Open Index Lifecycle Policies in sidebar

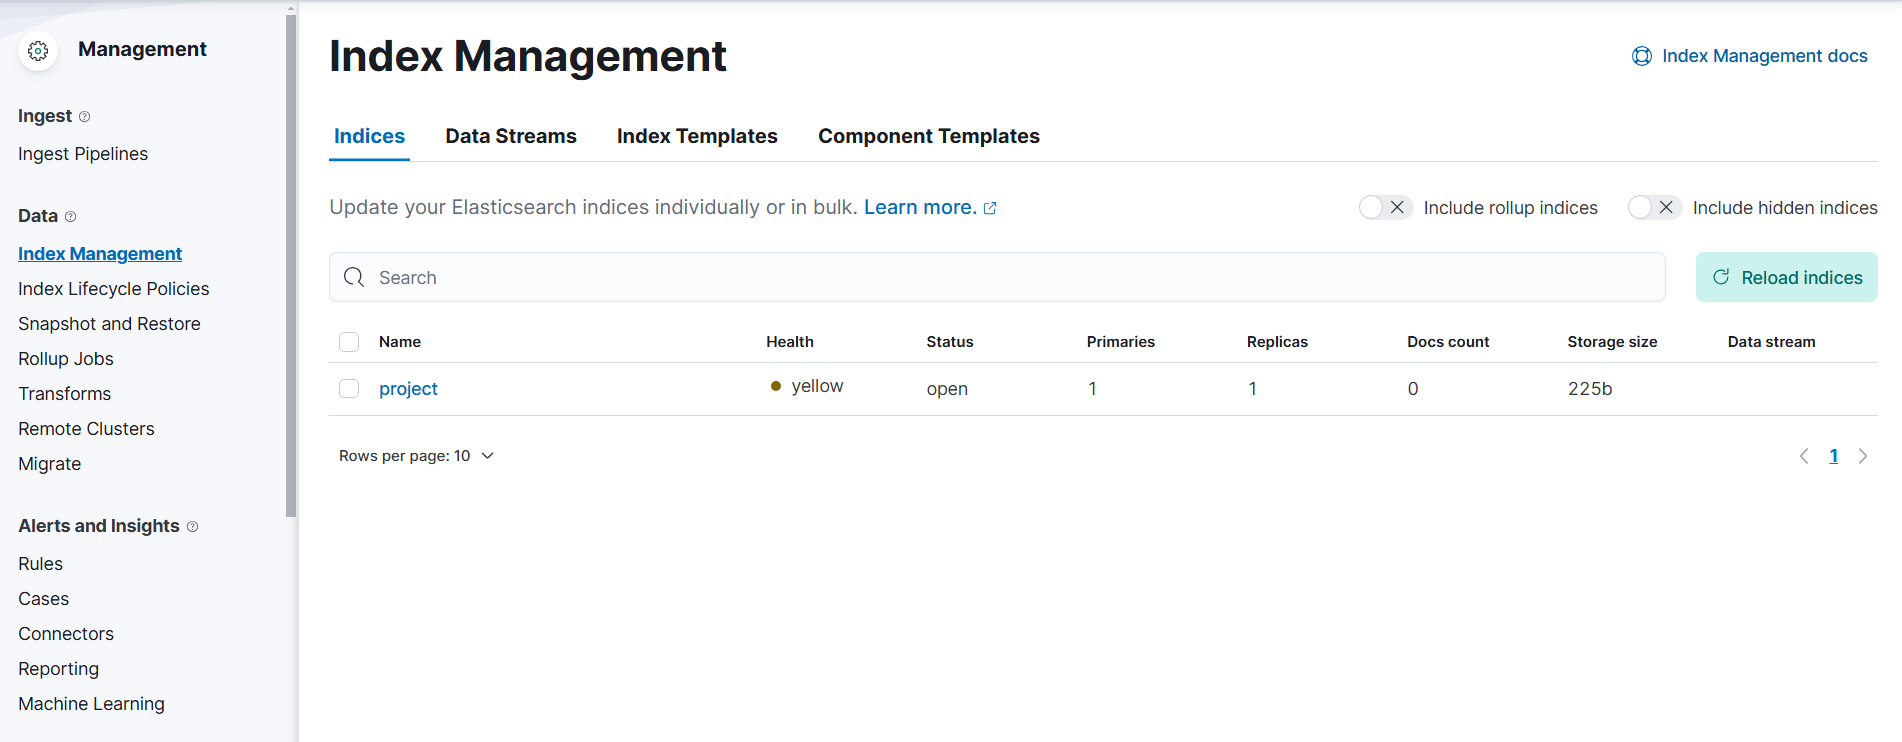pos(114,289)
